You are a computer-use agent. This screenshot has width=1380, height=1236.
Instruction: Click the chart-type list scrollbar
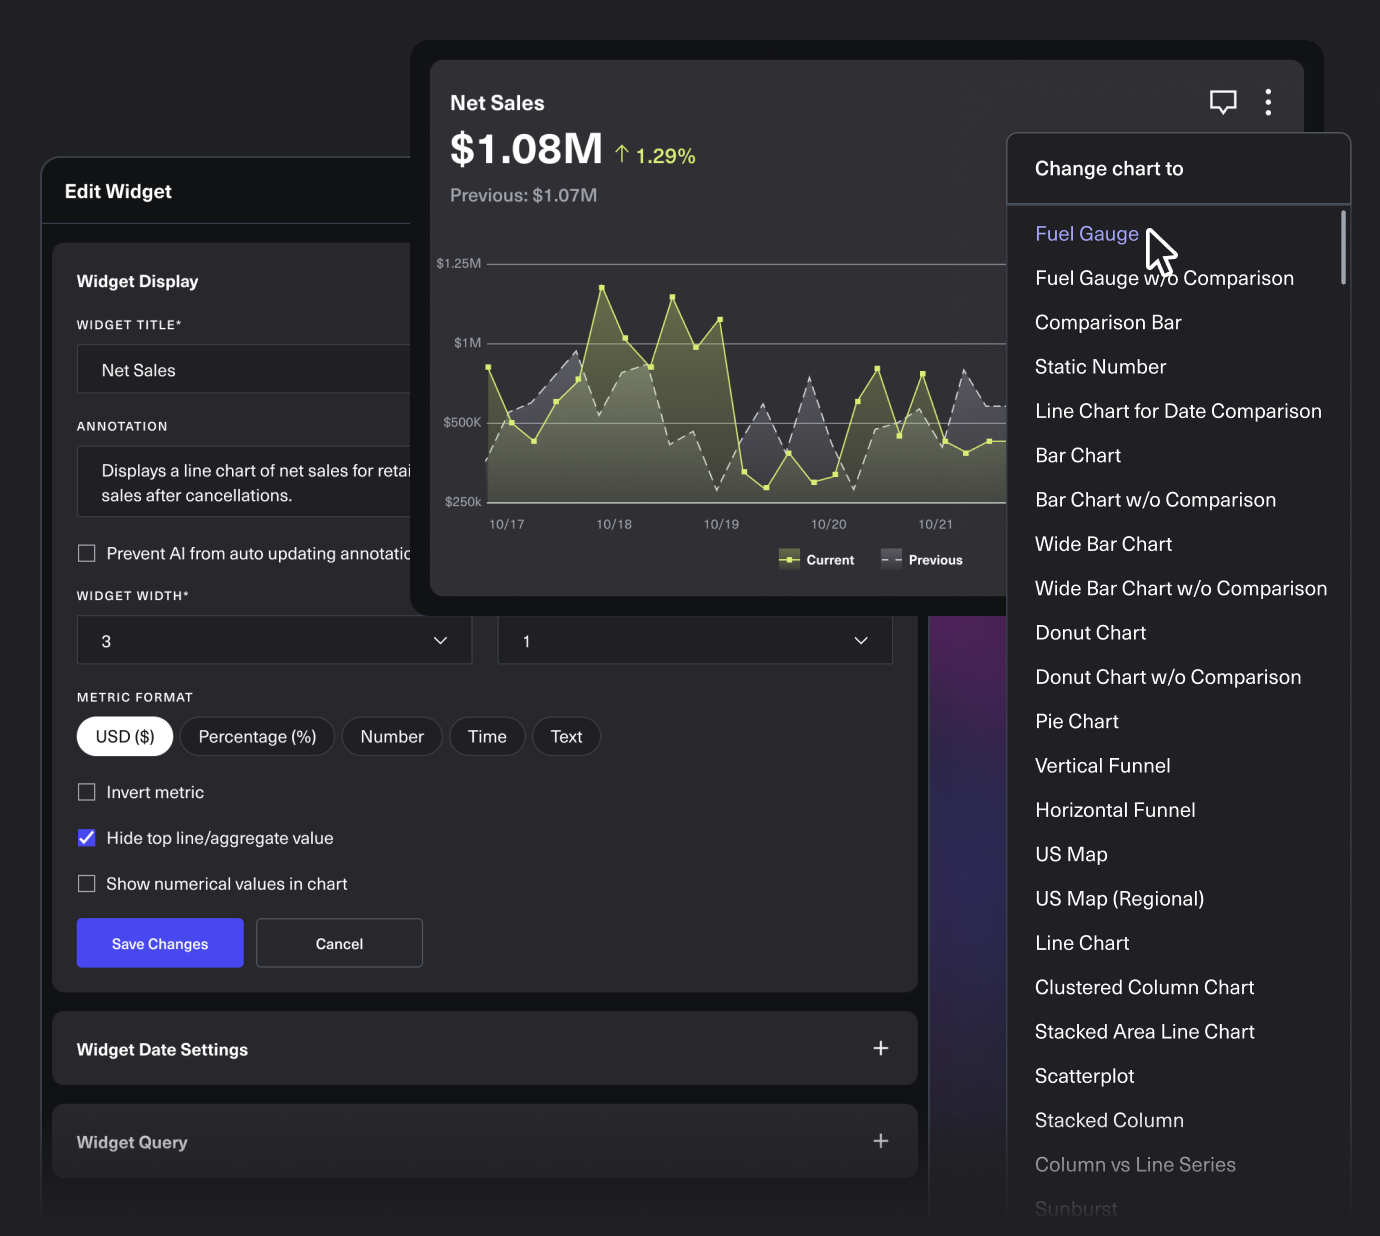click(x=1343, y=247)
